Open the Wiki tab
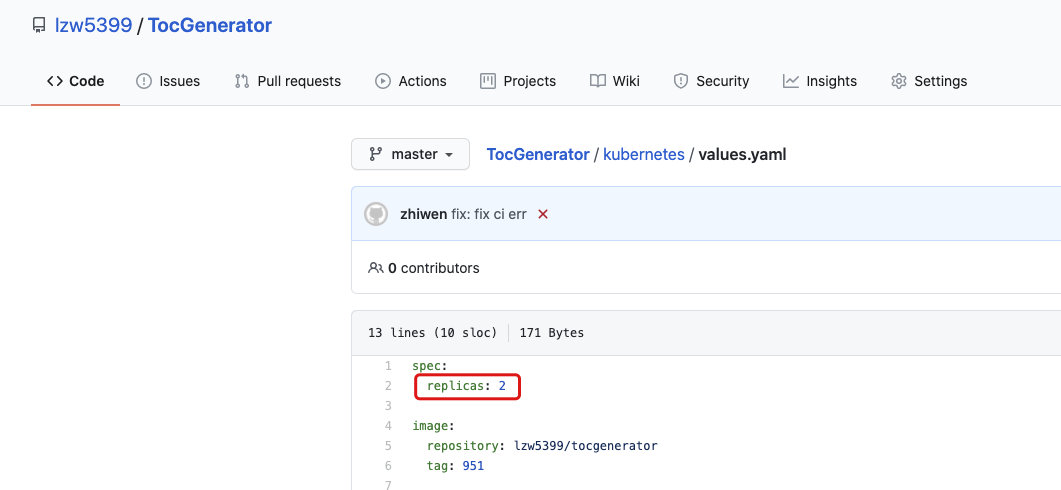This screenshot has width=1061, height=490. click(x=614, y=81)
